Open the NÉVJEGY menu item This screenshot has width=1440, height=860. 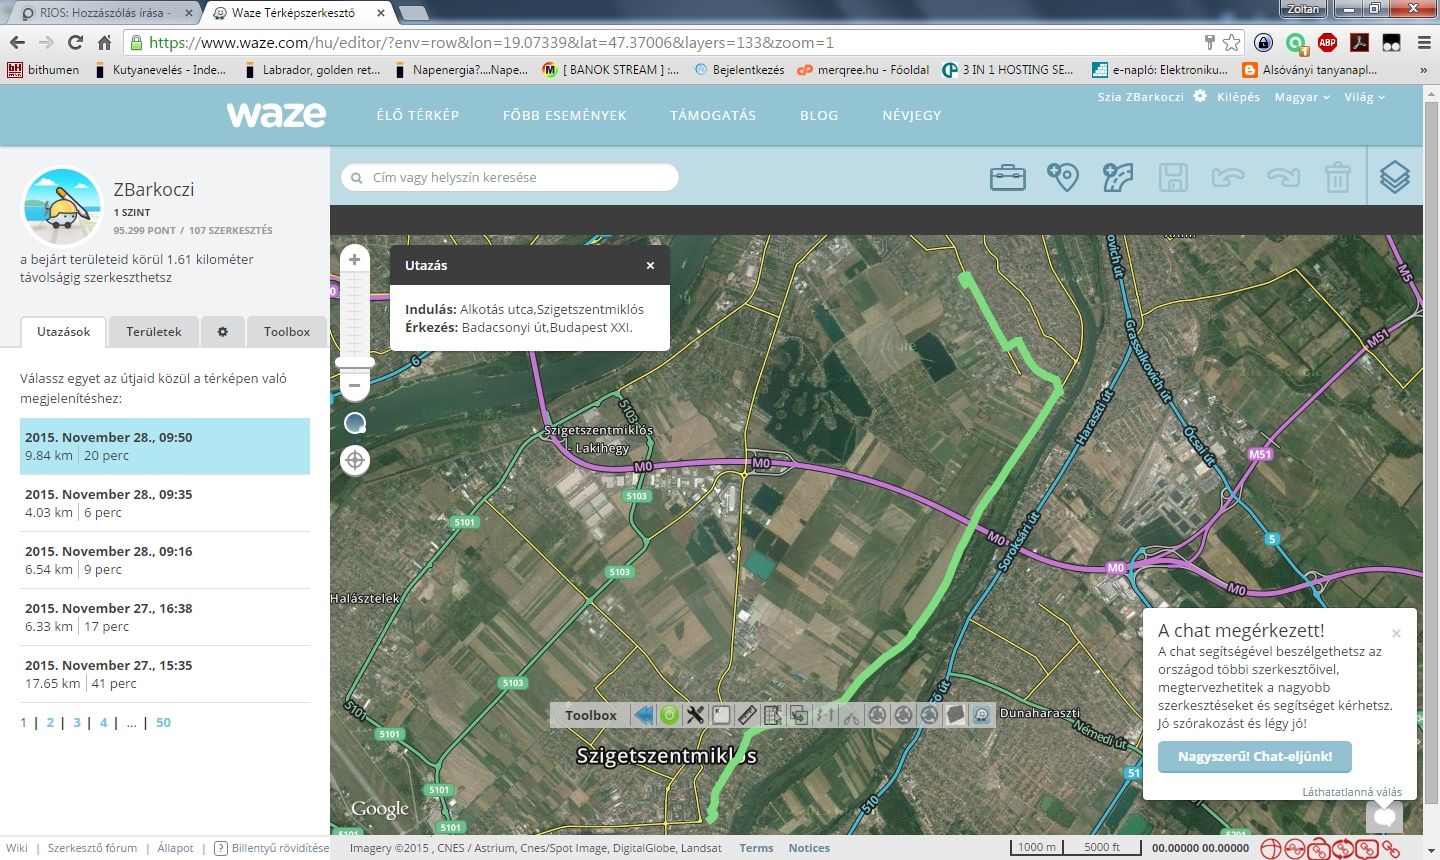point(912,115)
